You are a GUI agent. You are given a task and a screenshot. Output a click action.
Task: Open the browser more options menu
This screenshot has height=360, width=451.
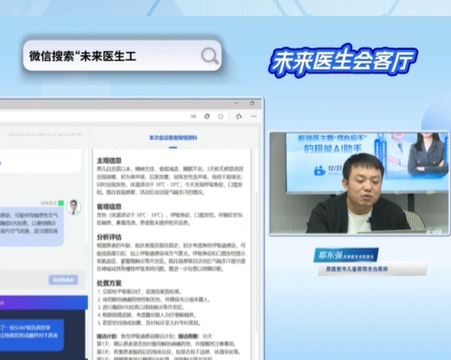[x=254, y=116]
